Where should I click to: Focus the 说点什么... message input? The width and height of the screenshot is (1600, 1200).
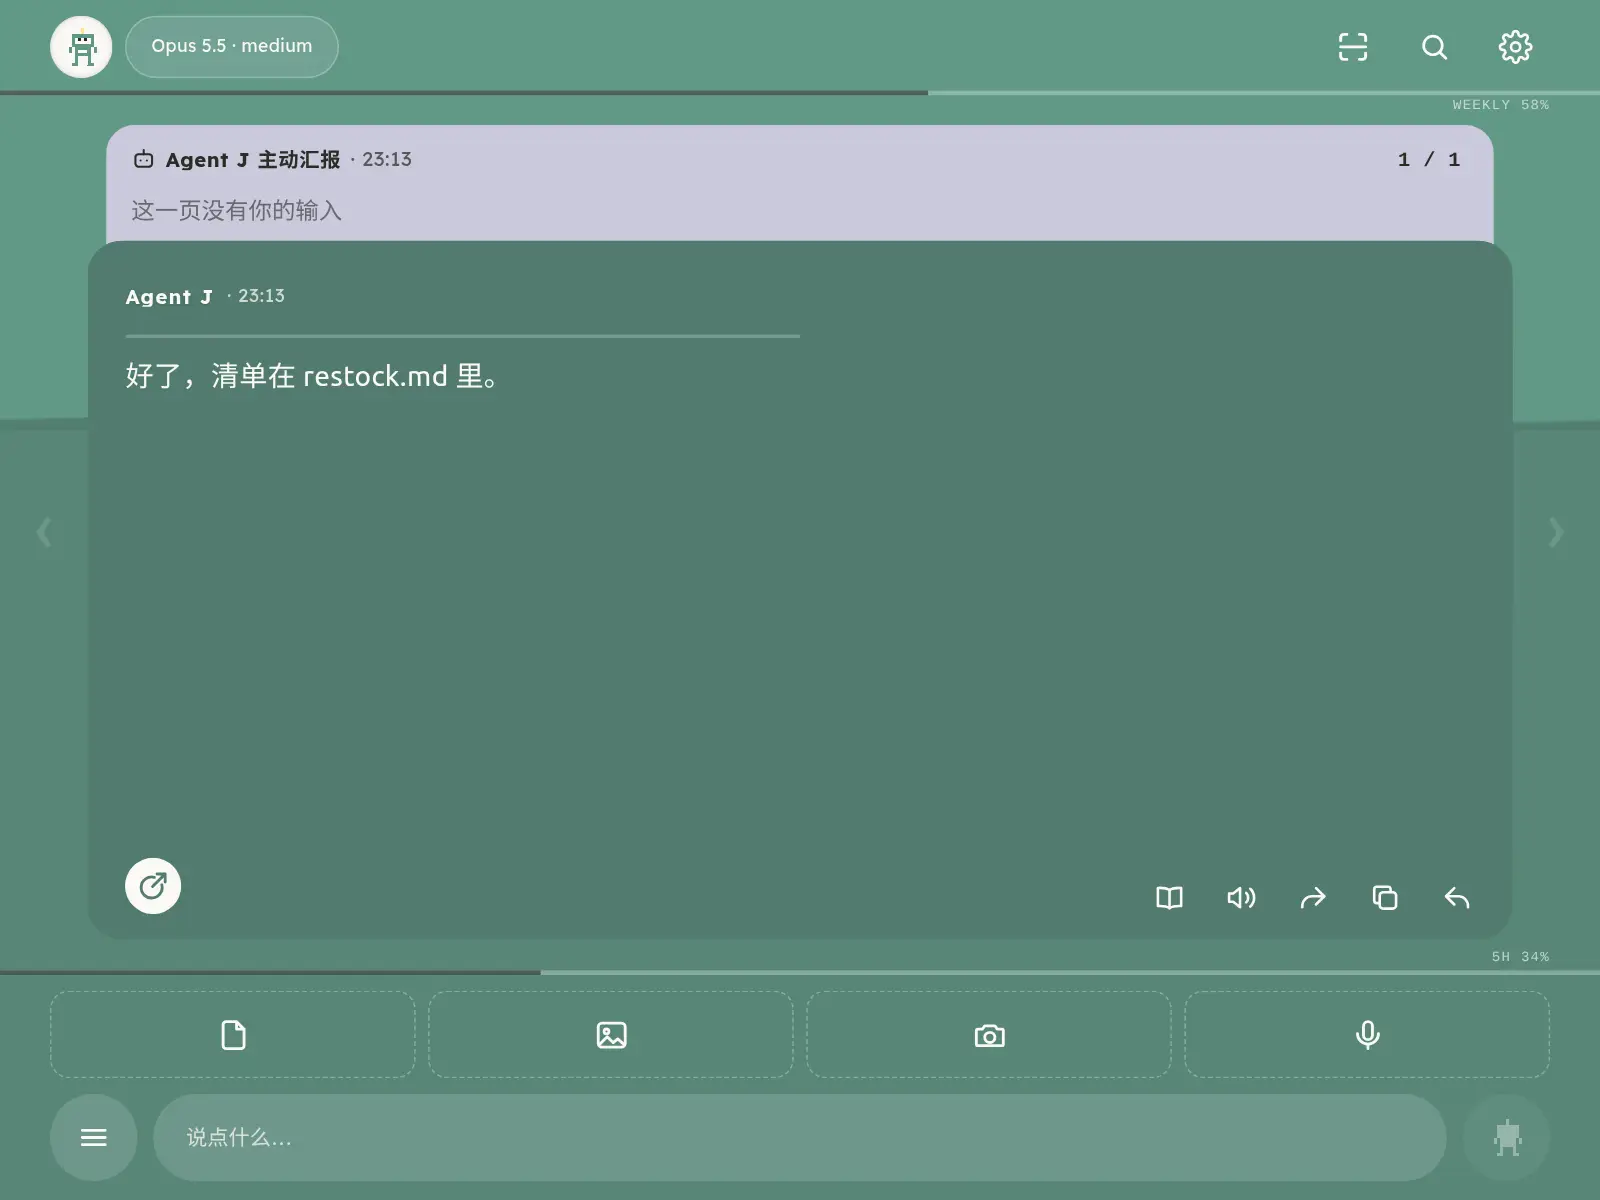[x=800, y=1138]
